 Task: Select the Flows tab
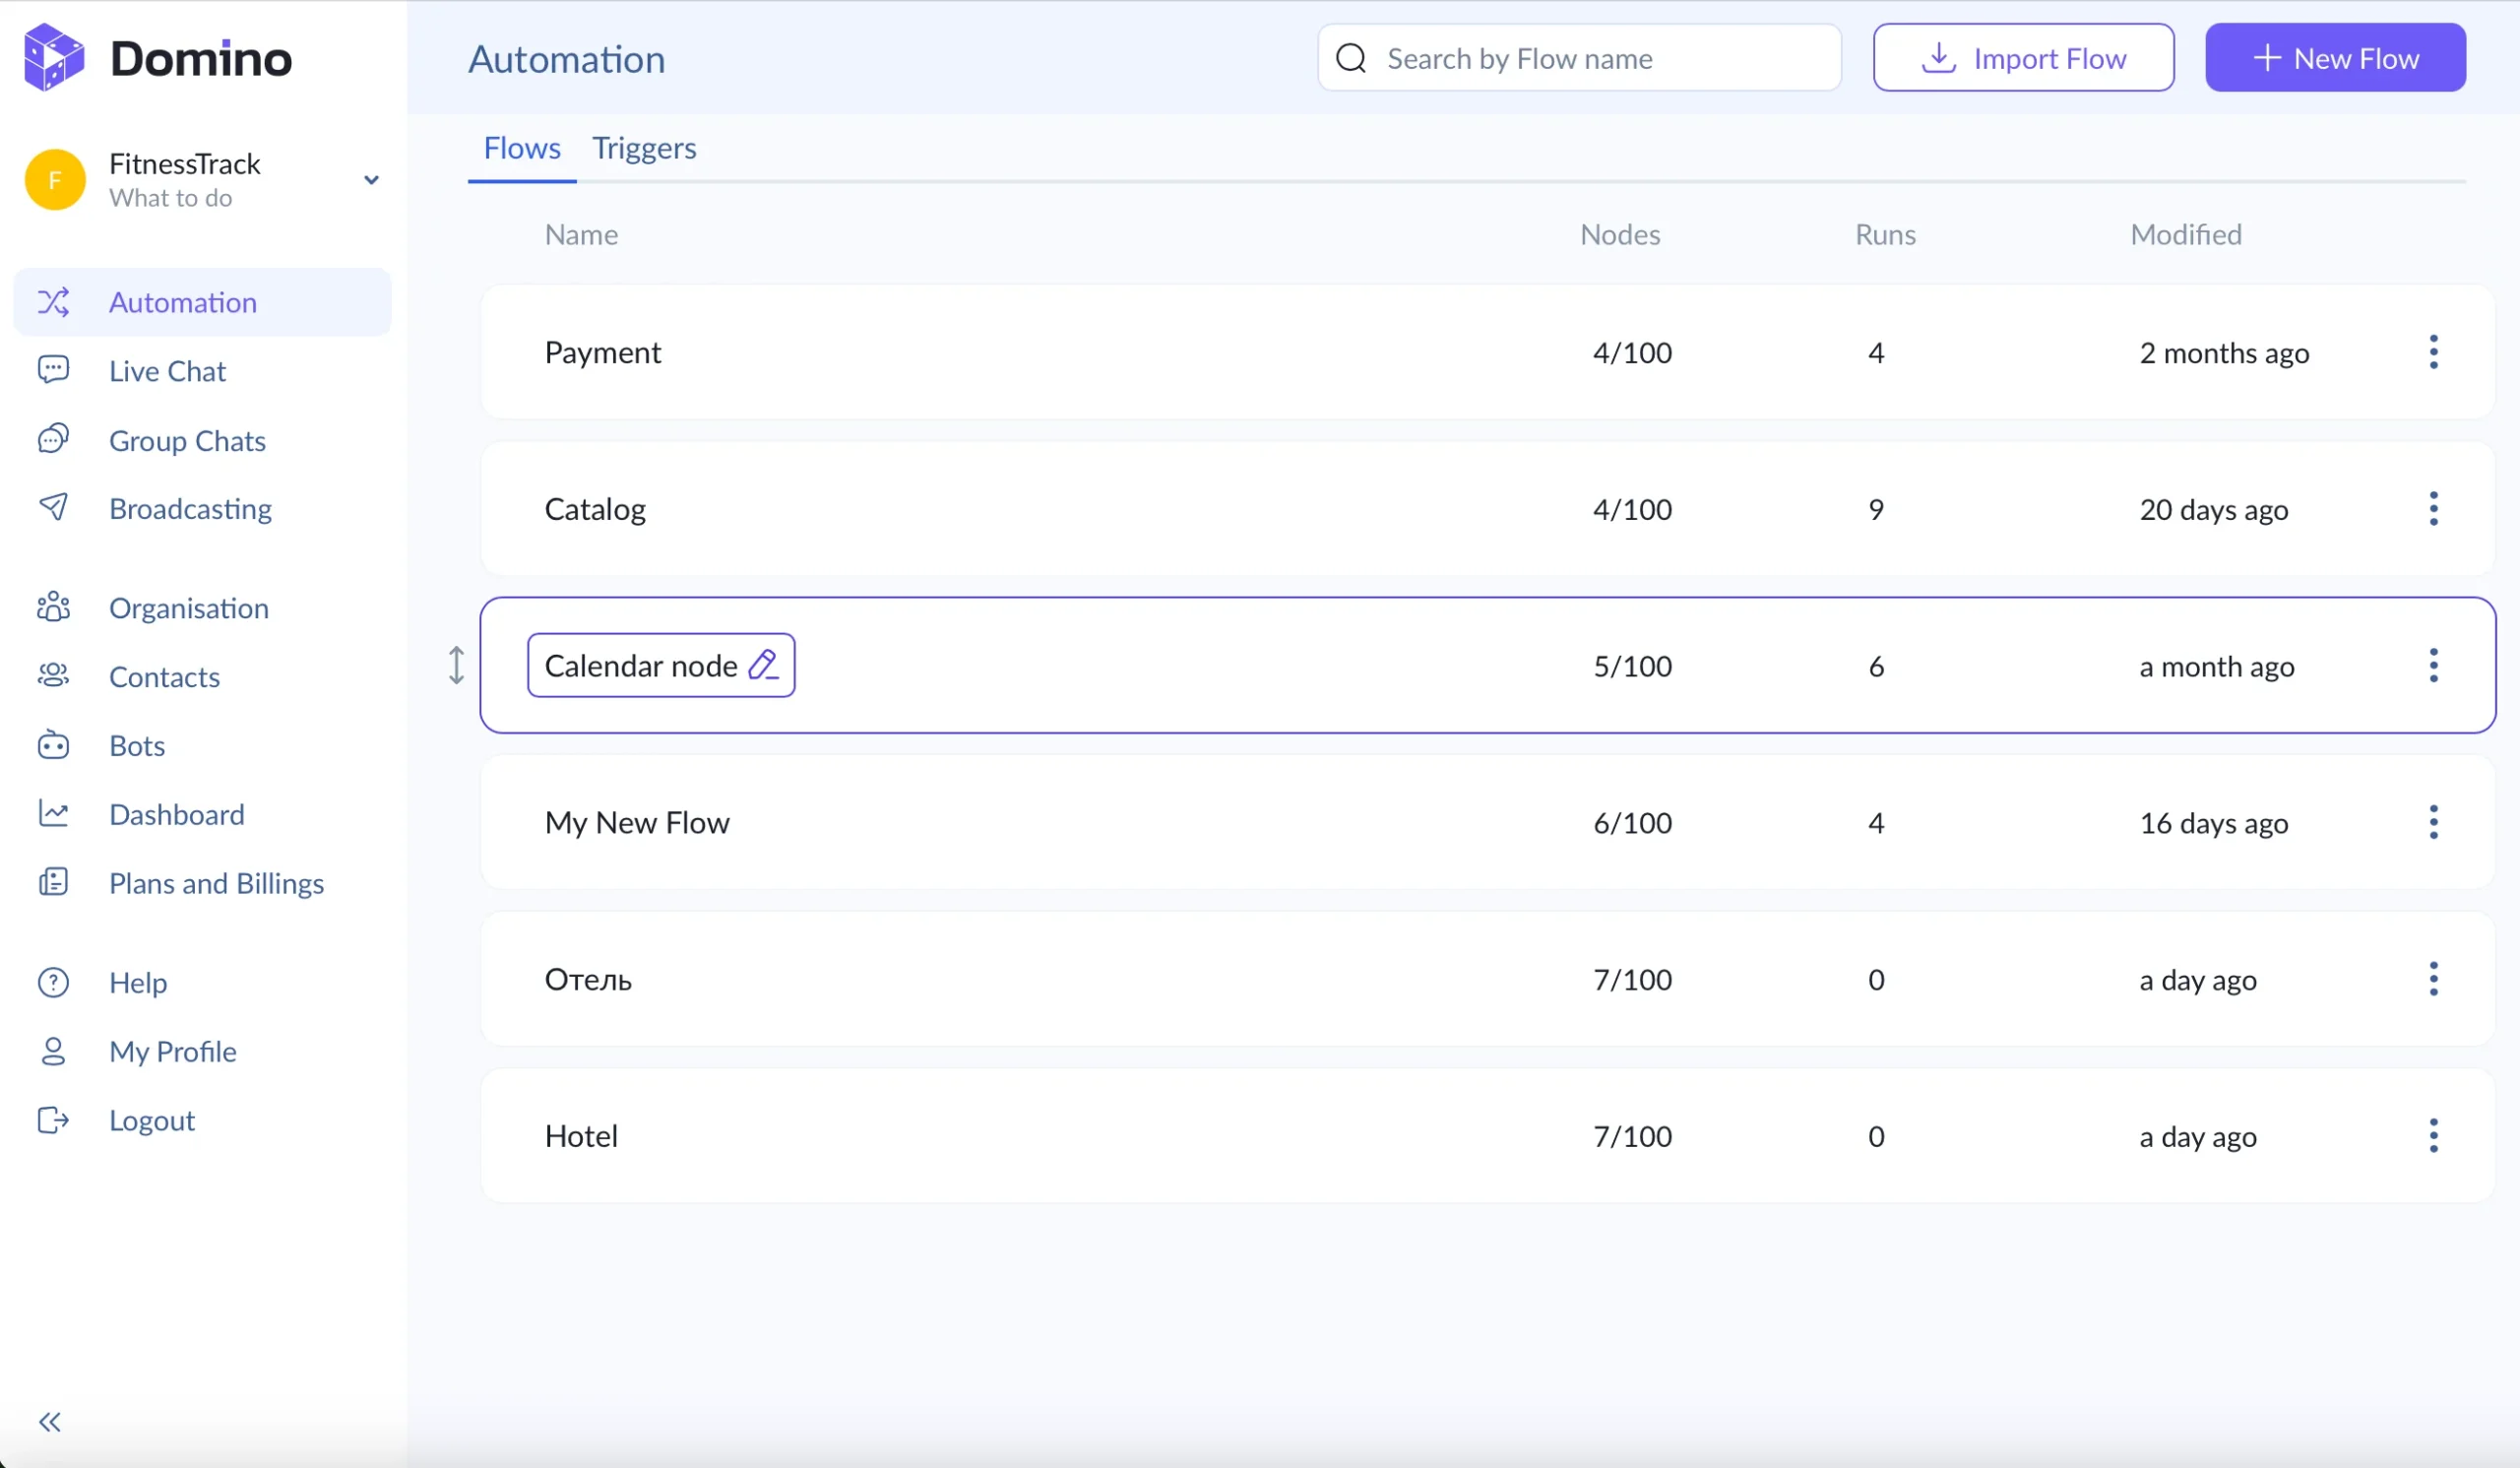click(x=521, y=148)
